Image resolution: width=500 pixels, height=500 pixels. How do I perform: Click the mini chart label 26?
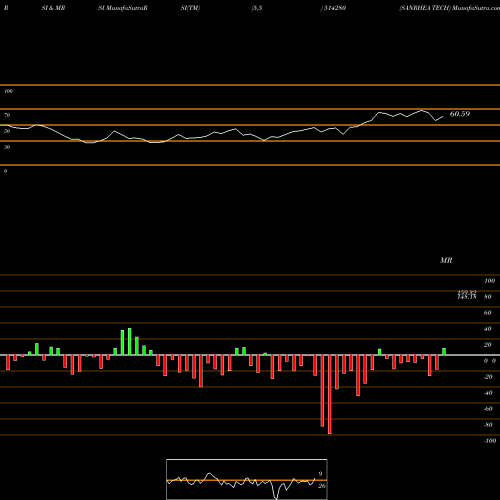(x=322, y=486)
